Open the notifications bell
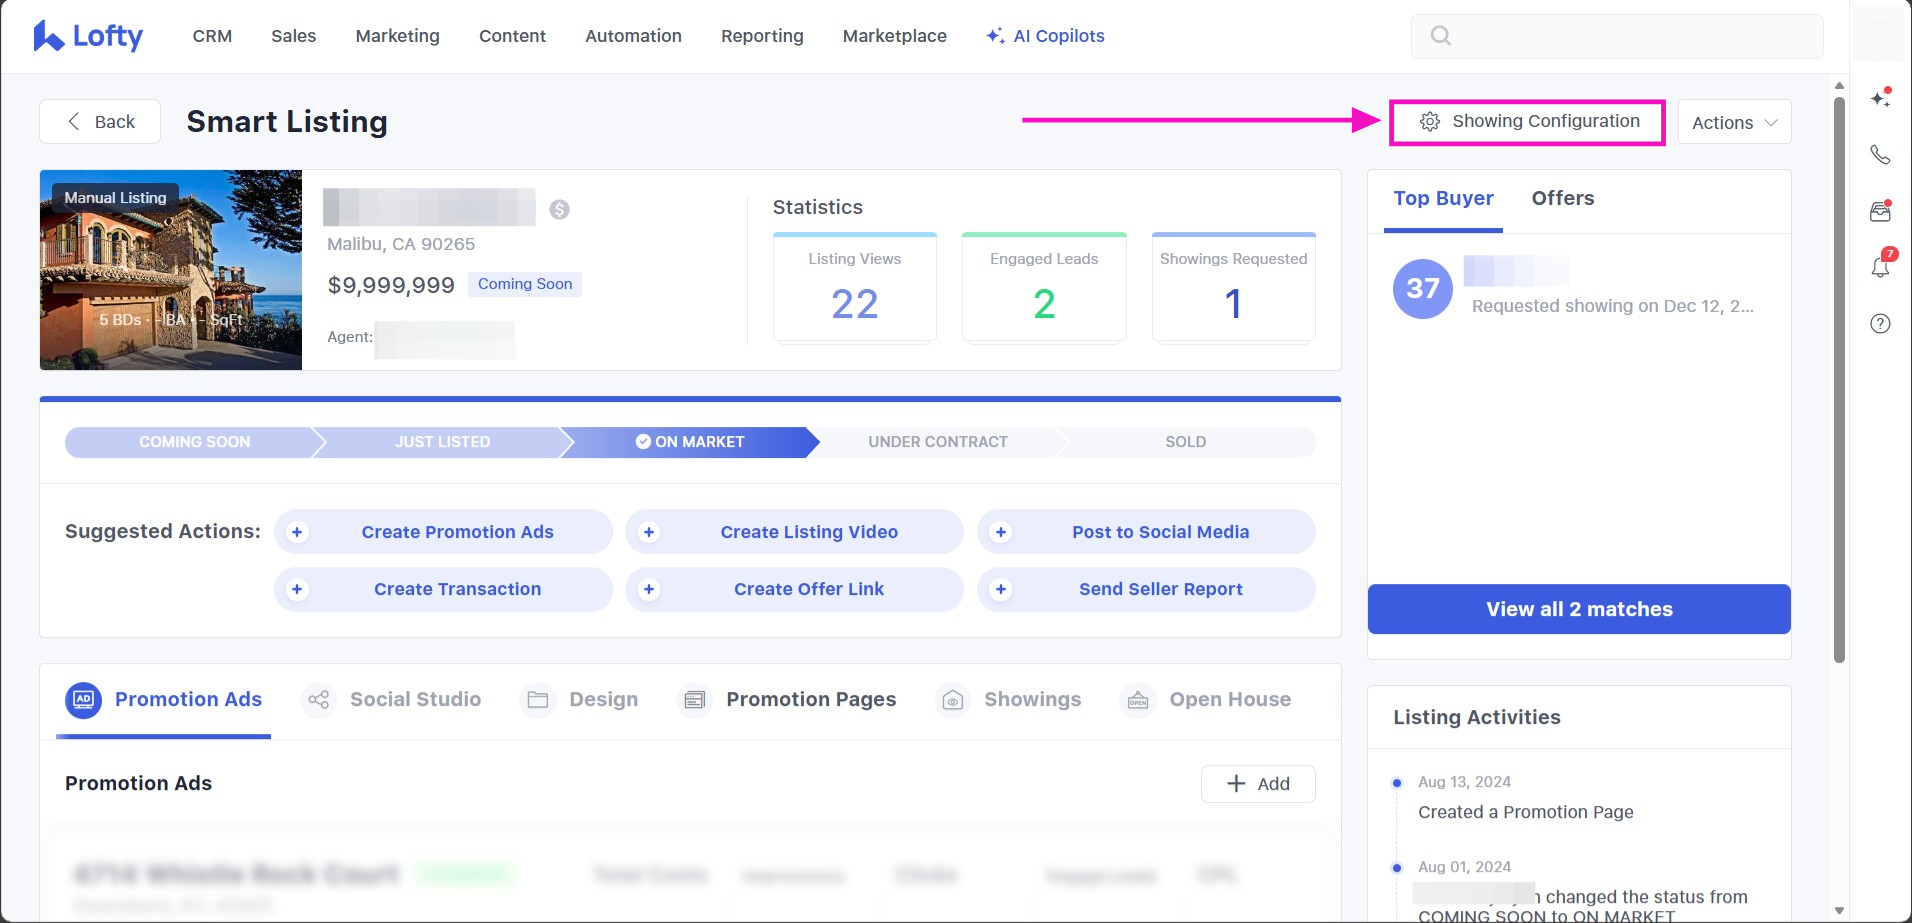Viewport: 1912px width, 923px height. (x=1880, y=267)
